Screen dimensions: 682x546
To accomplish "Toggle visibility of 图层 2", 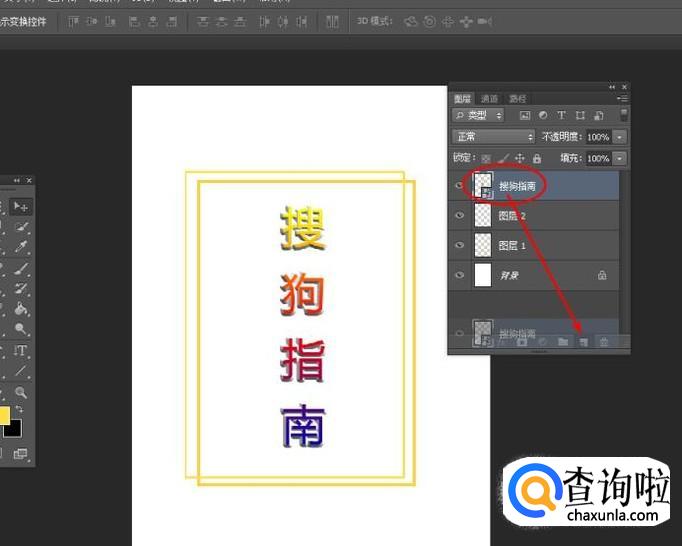I will coord(460,215).
